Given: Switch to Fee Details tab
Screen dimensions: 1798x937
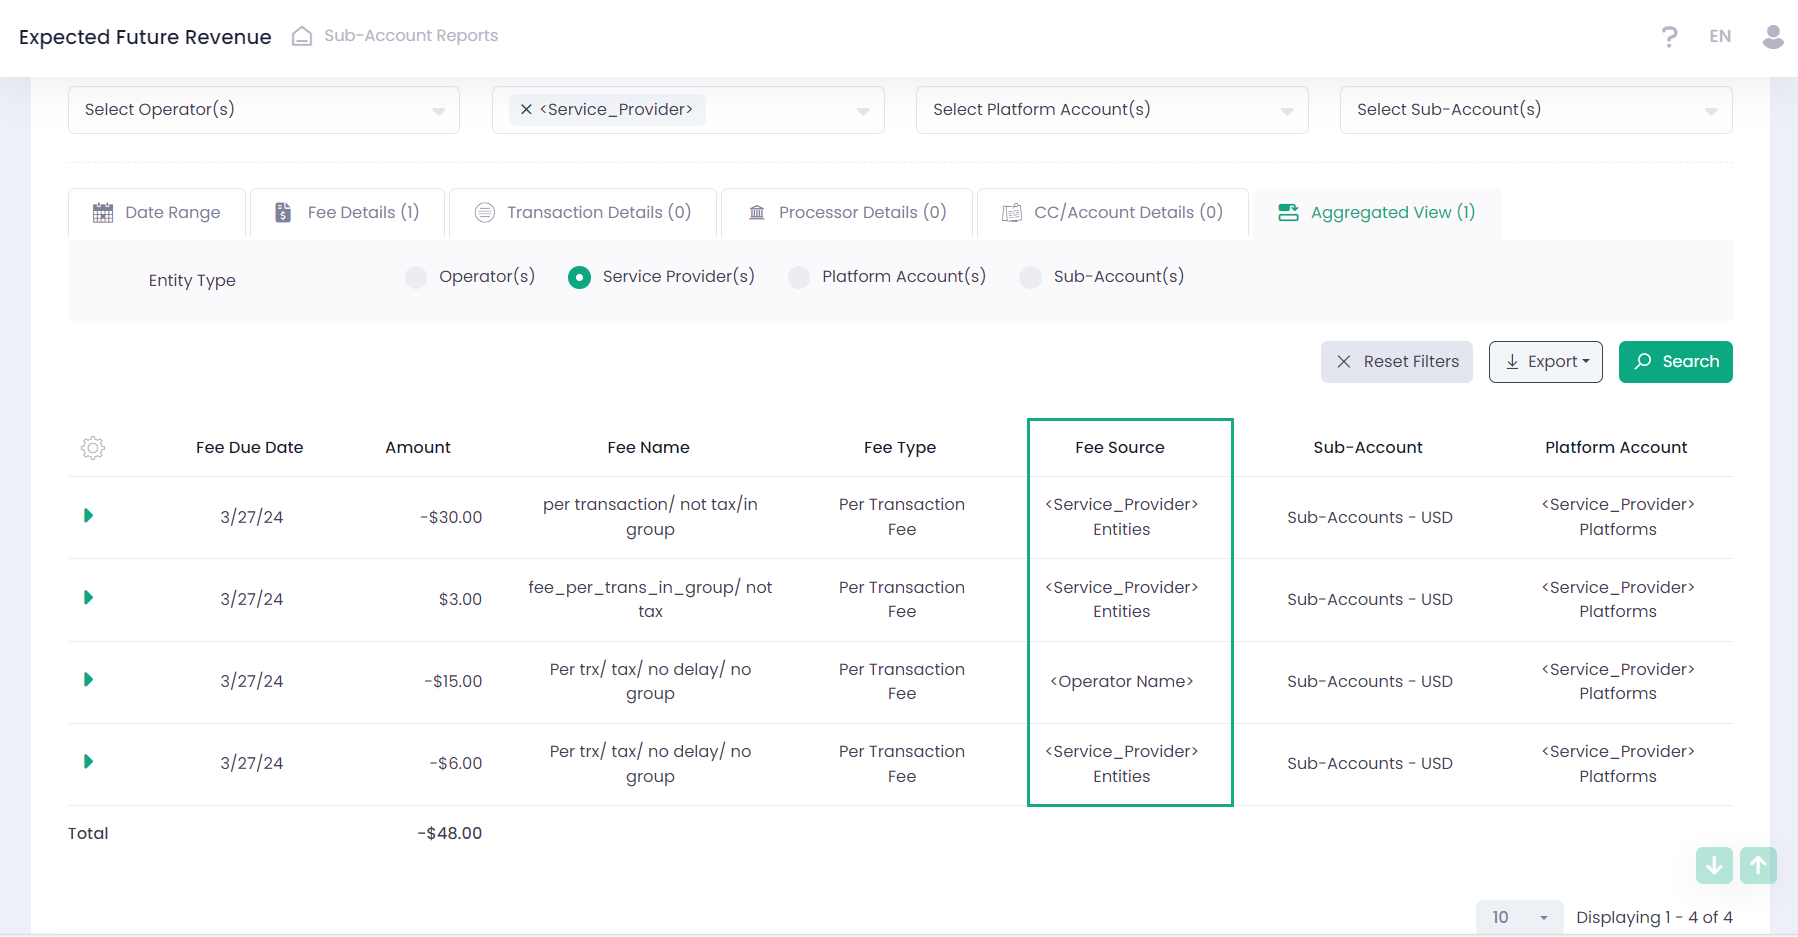Looking at the screenshot, I should pyautogui.click(x=347, y=213).
